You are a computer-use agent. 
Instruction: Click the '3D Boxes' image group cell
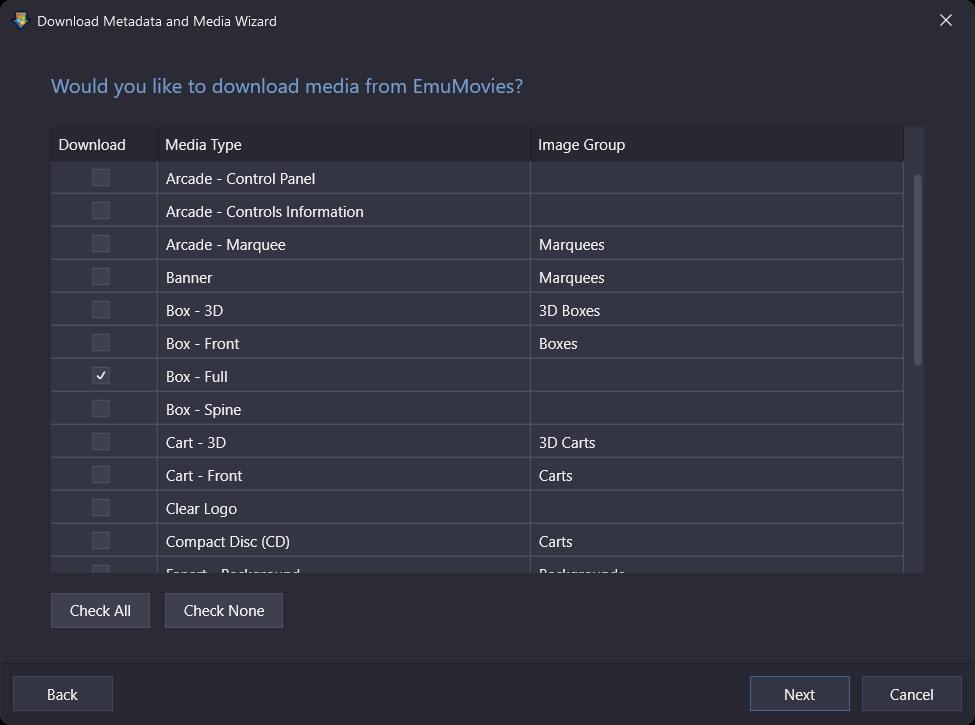click(717, 310)
